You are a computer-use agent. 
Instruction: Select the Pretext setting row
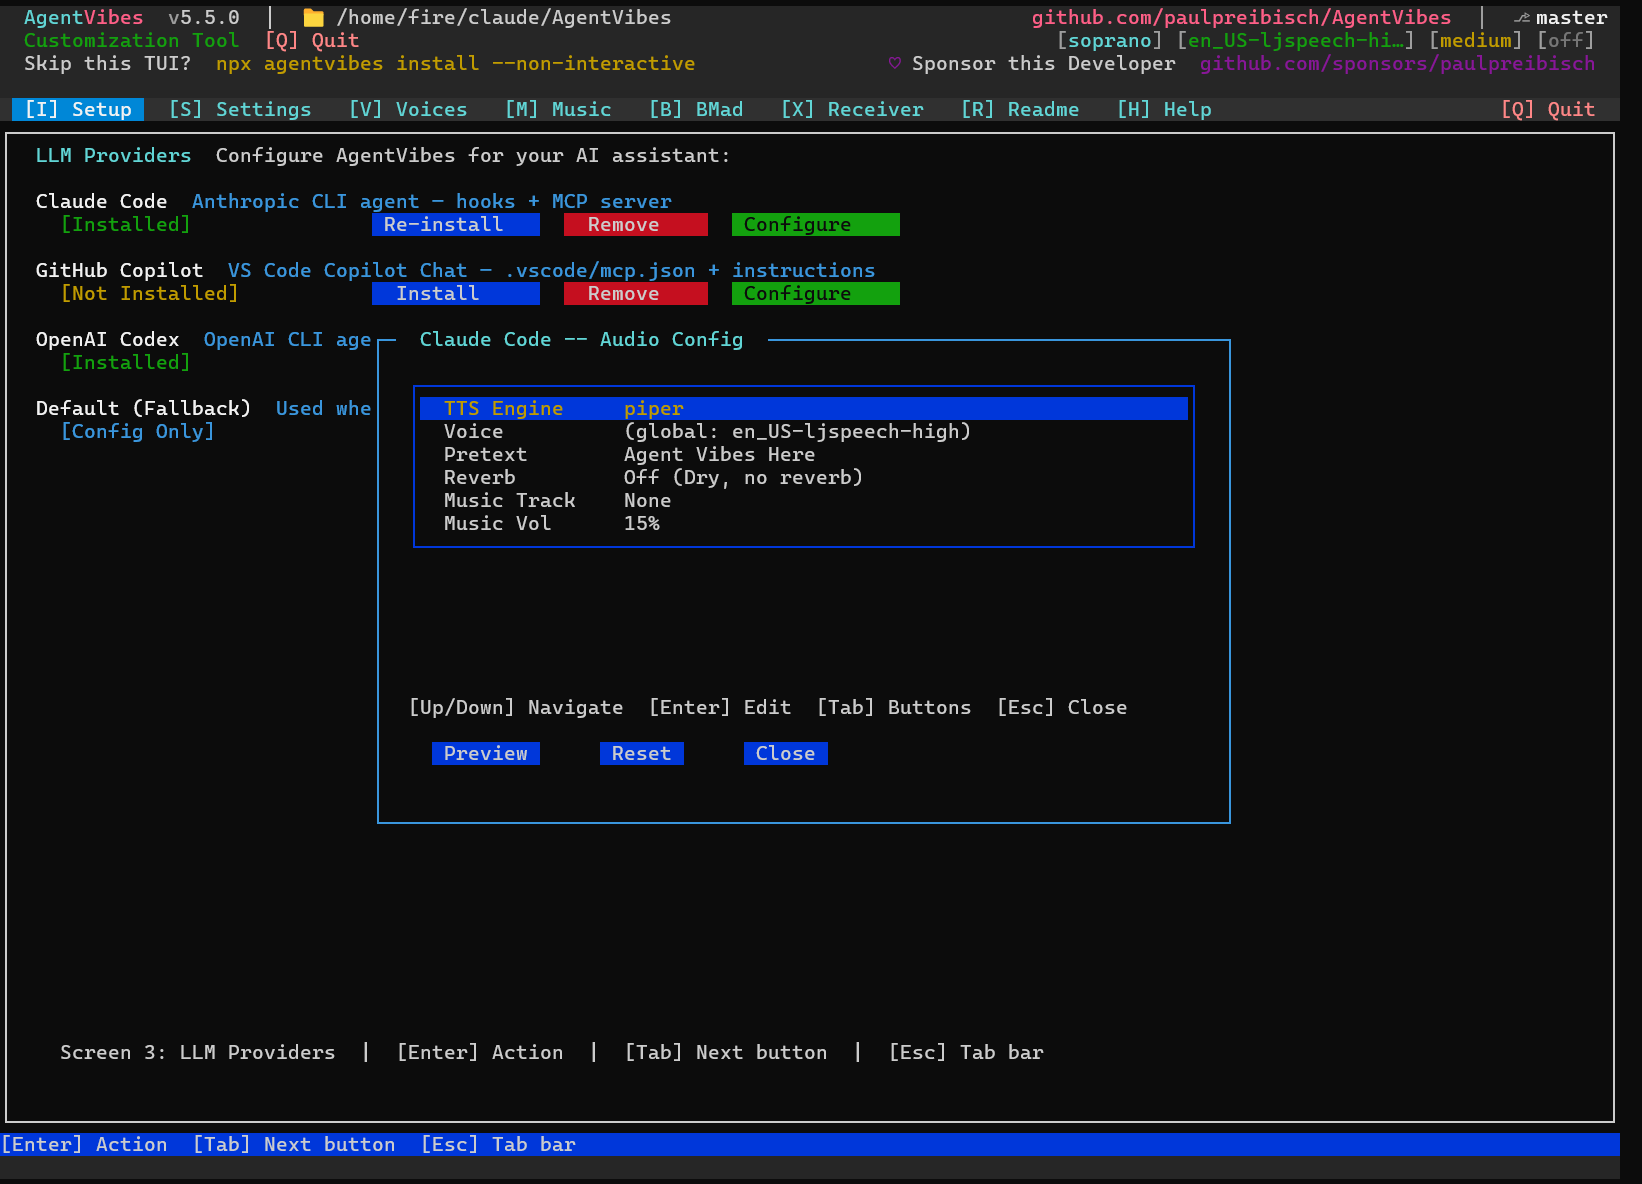(804, 454)
